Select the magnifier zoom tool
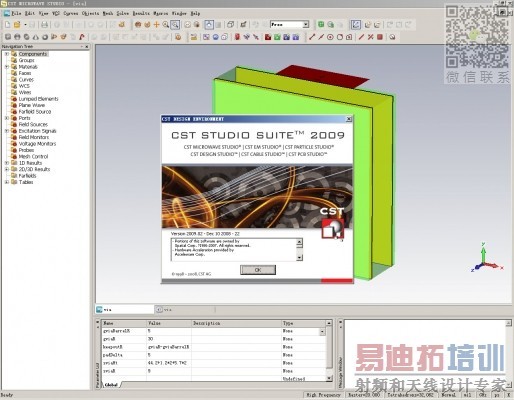Image resolution: width=514 pixels, height=400 pixels. pos(166,24)
